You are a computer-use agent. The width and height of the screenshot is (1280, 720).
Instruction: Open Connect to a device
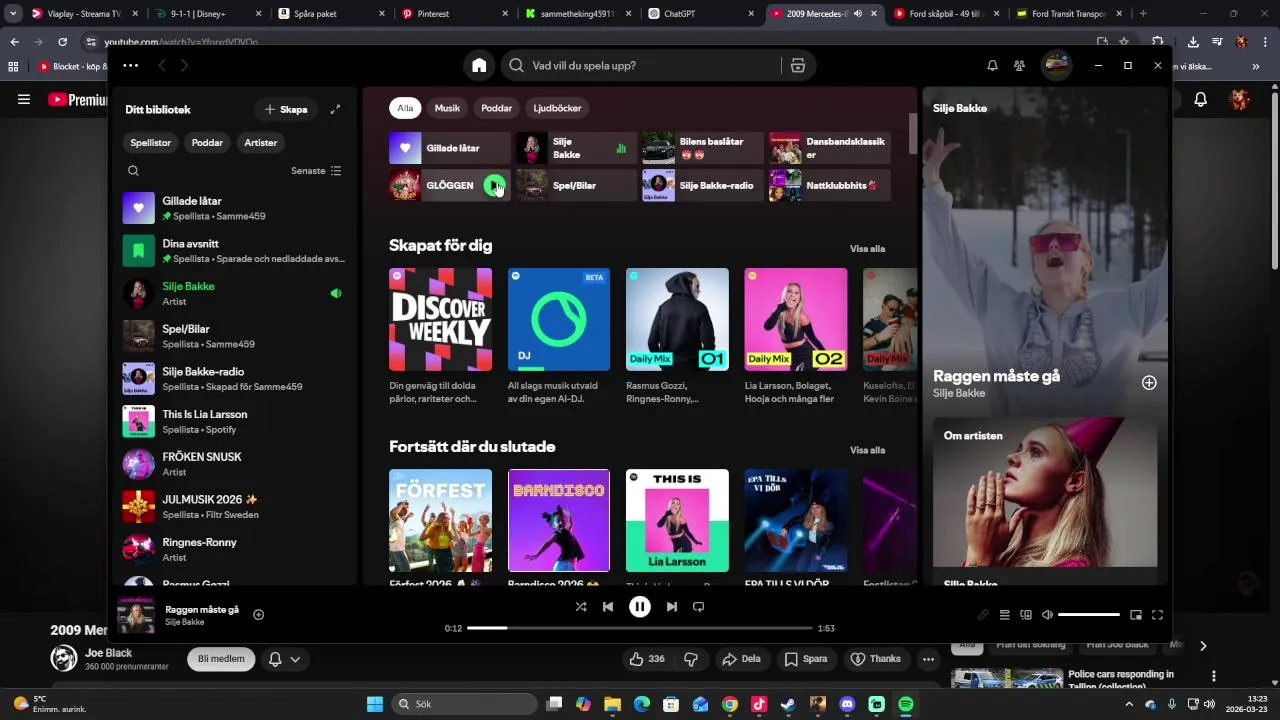point(1026,615)
